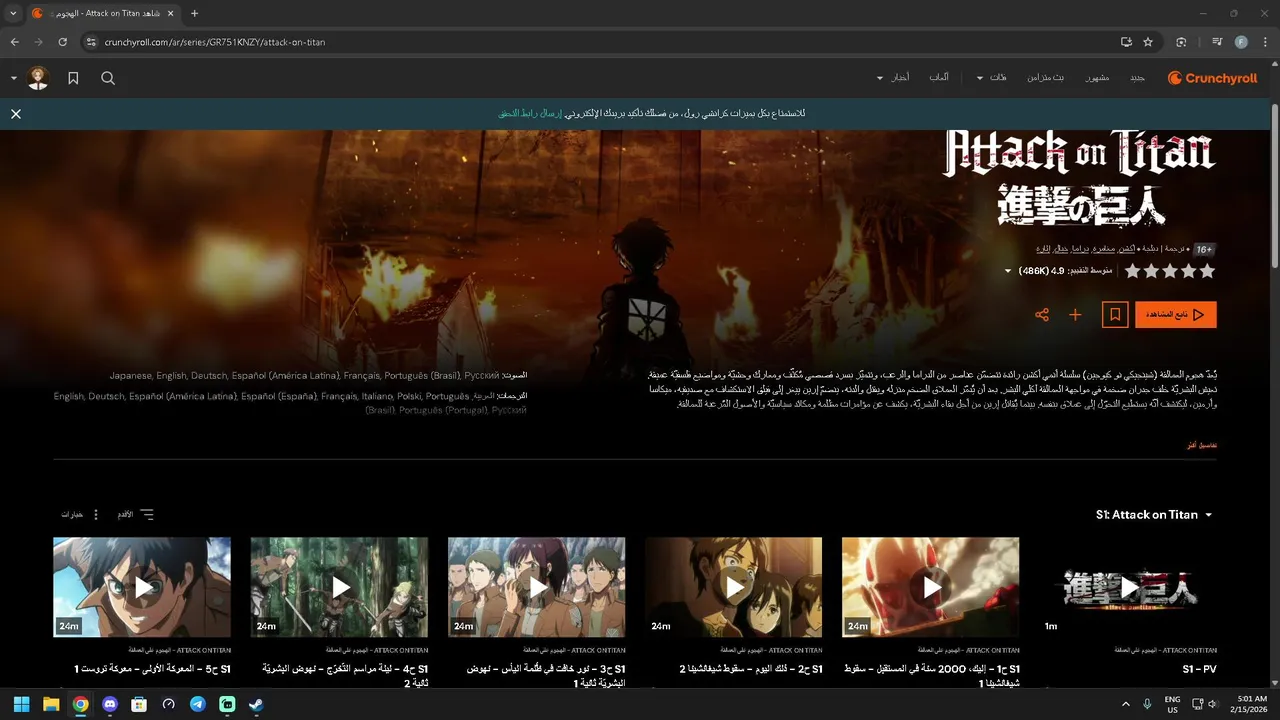This screenshot has width=1280, height=720.
Task: Open the 'ألعاب' nav item
Action: click(938, 78)
